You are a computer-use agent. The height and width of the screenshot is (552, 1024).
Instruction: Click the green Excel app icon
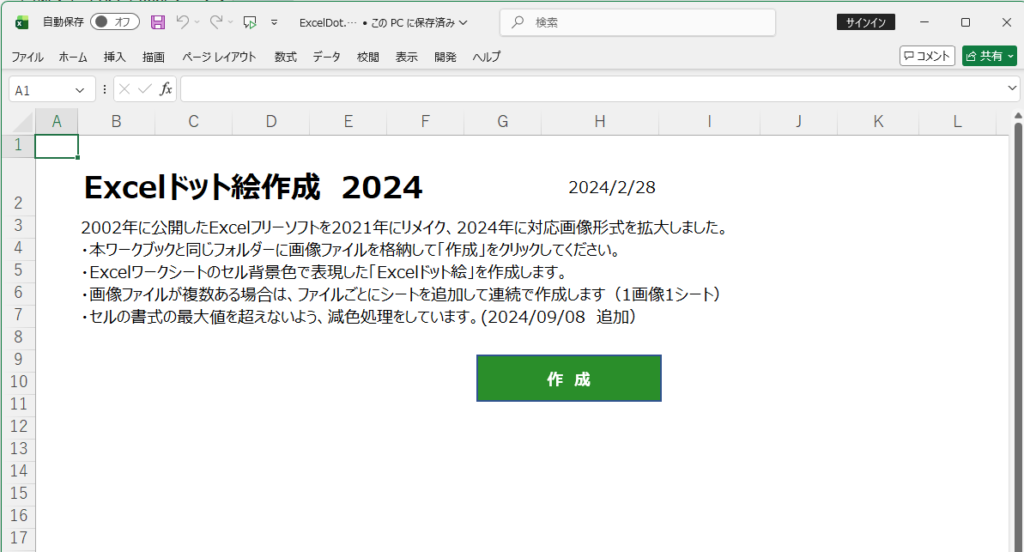click(x=22, y=22)
